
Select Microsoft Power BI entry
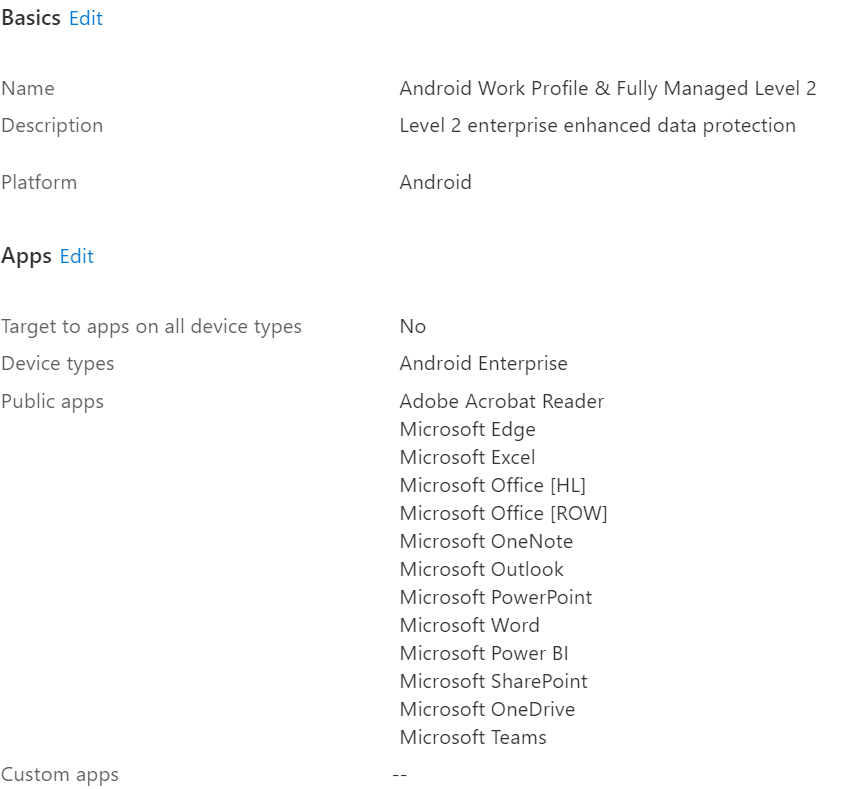click(482, 653)
